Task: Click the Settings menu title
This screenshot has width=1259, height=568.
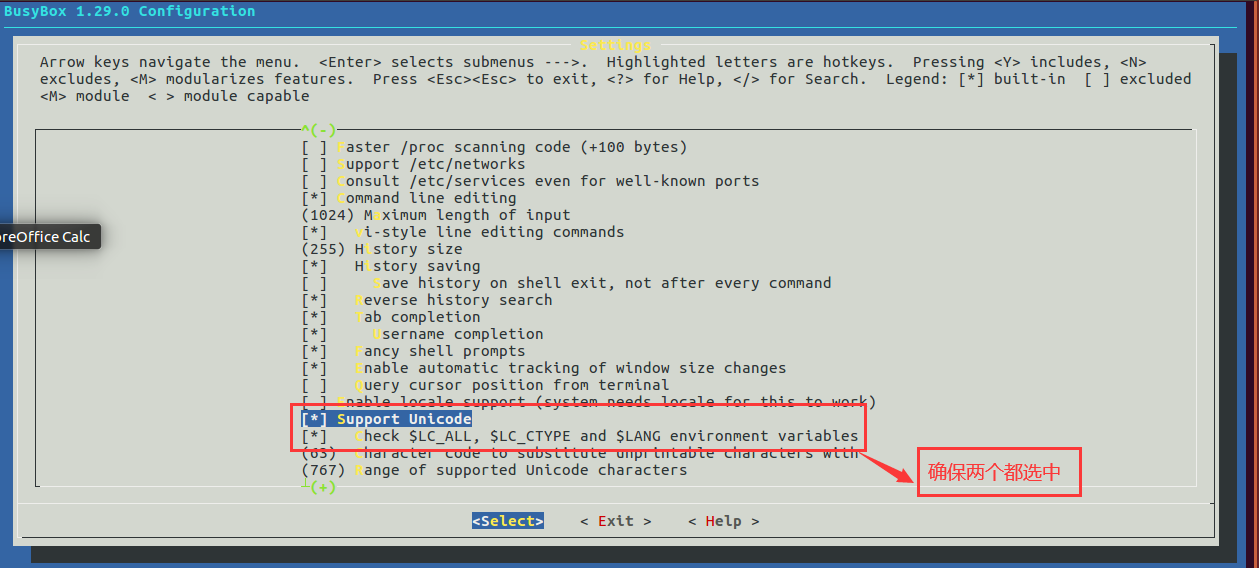Action: pos(616,45)
